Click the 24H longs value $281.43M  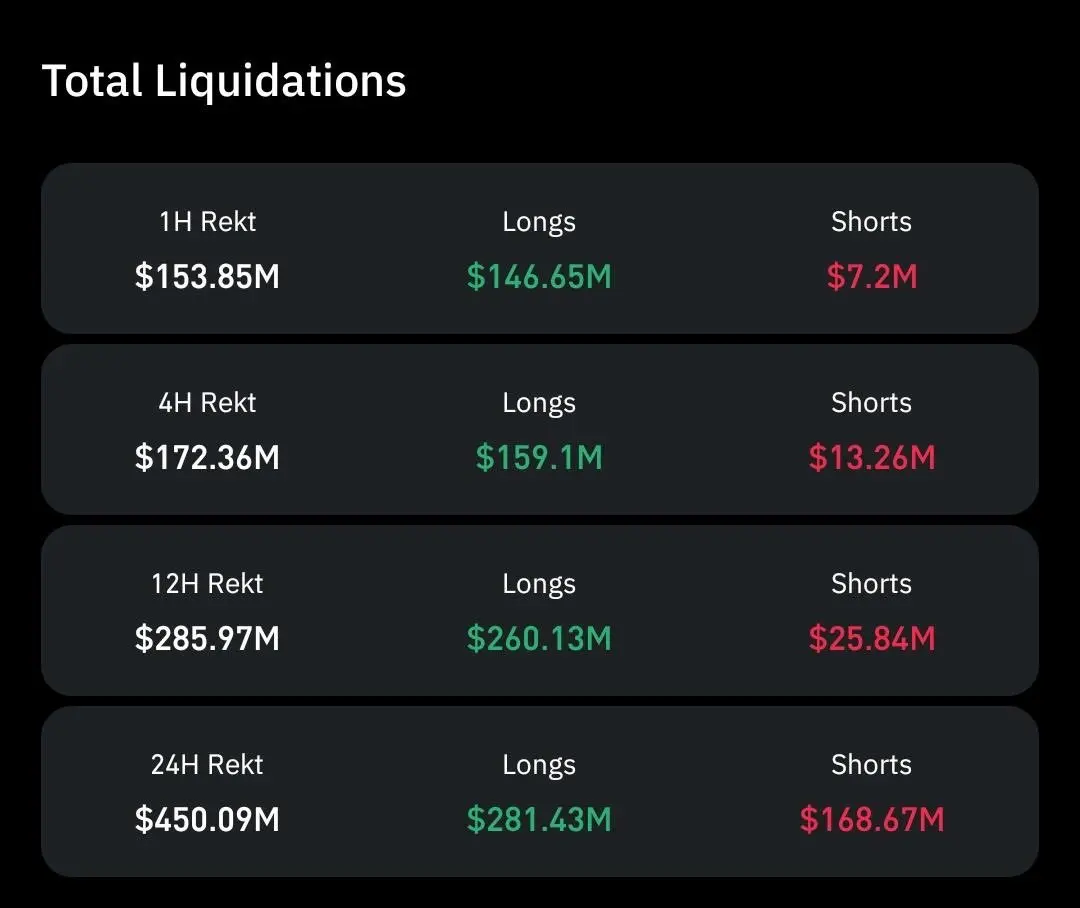click(x=539, y=820)
